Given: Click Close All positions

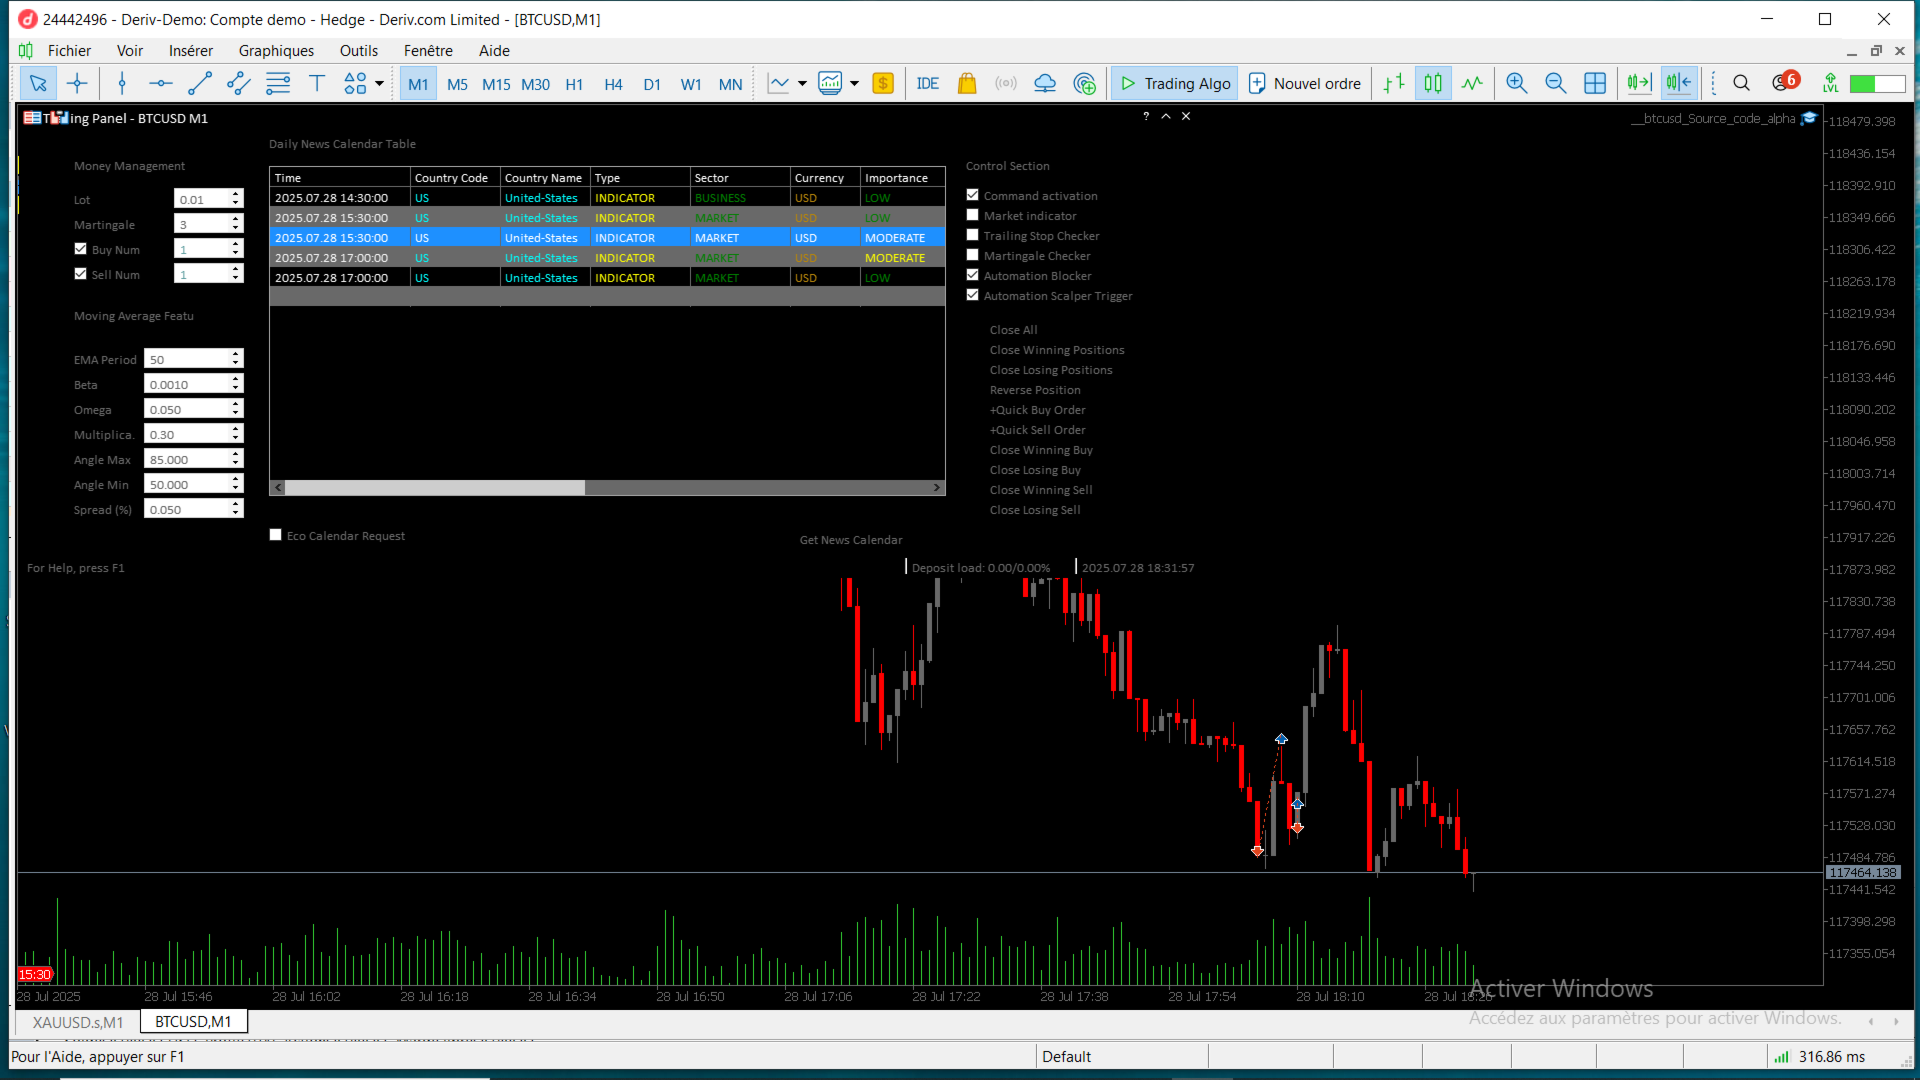Looking at the screenshot, I should 1013,330.
